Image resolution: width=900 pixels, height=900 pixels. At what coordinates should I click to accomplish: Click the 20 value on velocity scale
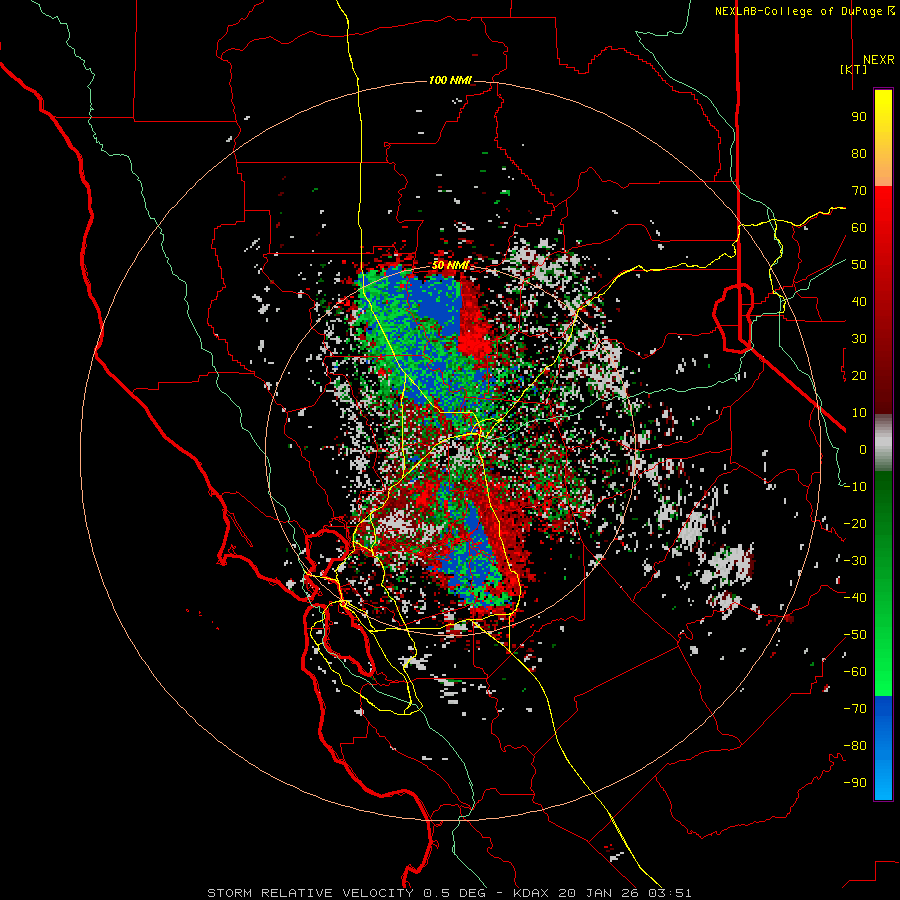859,375
